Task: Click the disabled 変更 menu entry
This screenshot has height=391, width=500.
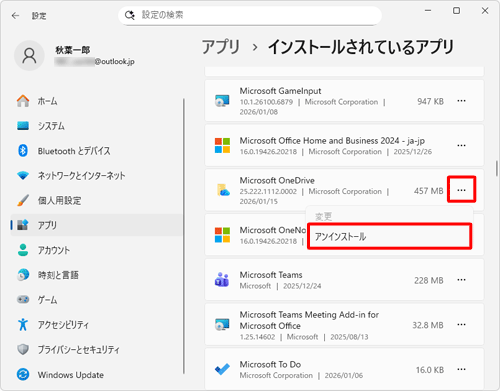Action: (389, 217)
